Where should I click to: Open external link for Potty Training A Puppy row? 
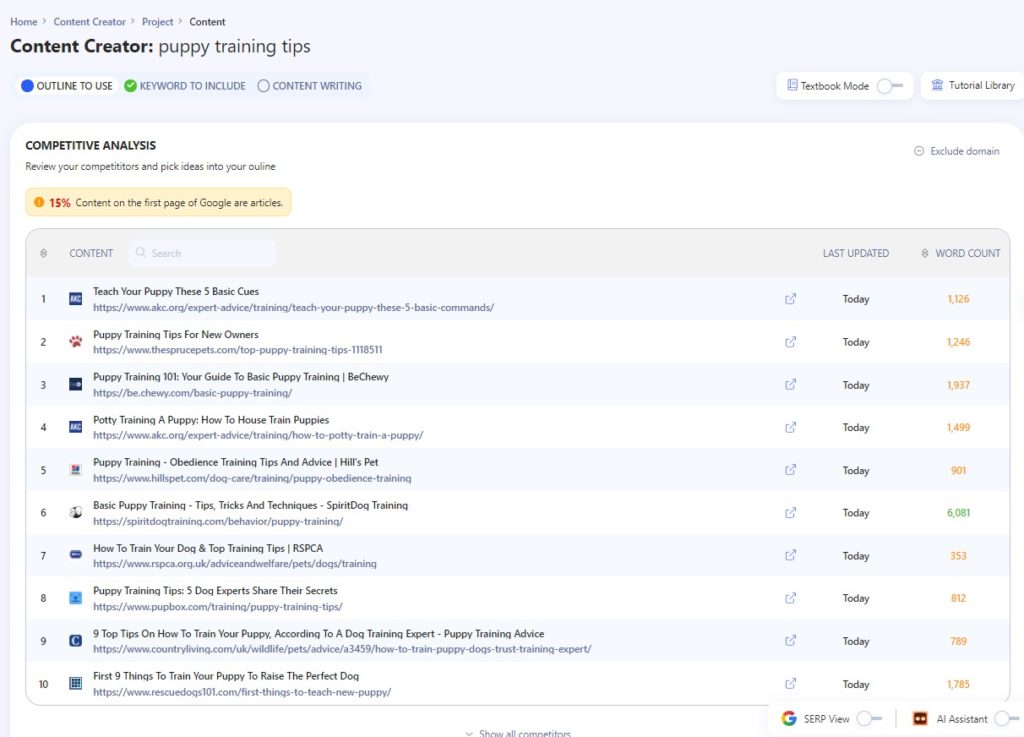(x=790, y=428)
